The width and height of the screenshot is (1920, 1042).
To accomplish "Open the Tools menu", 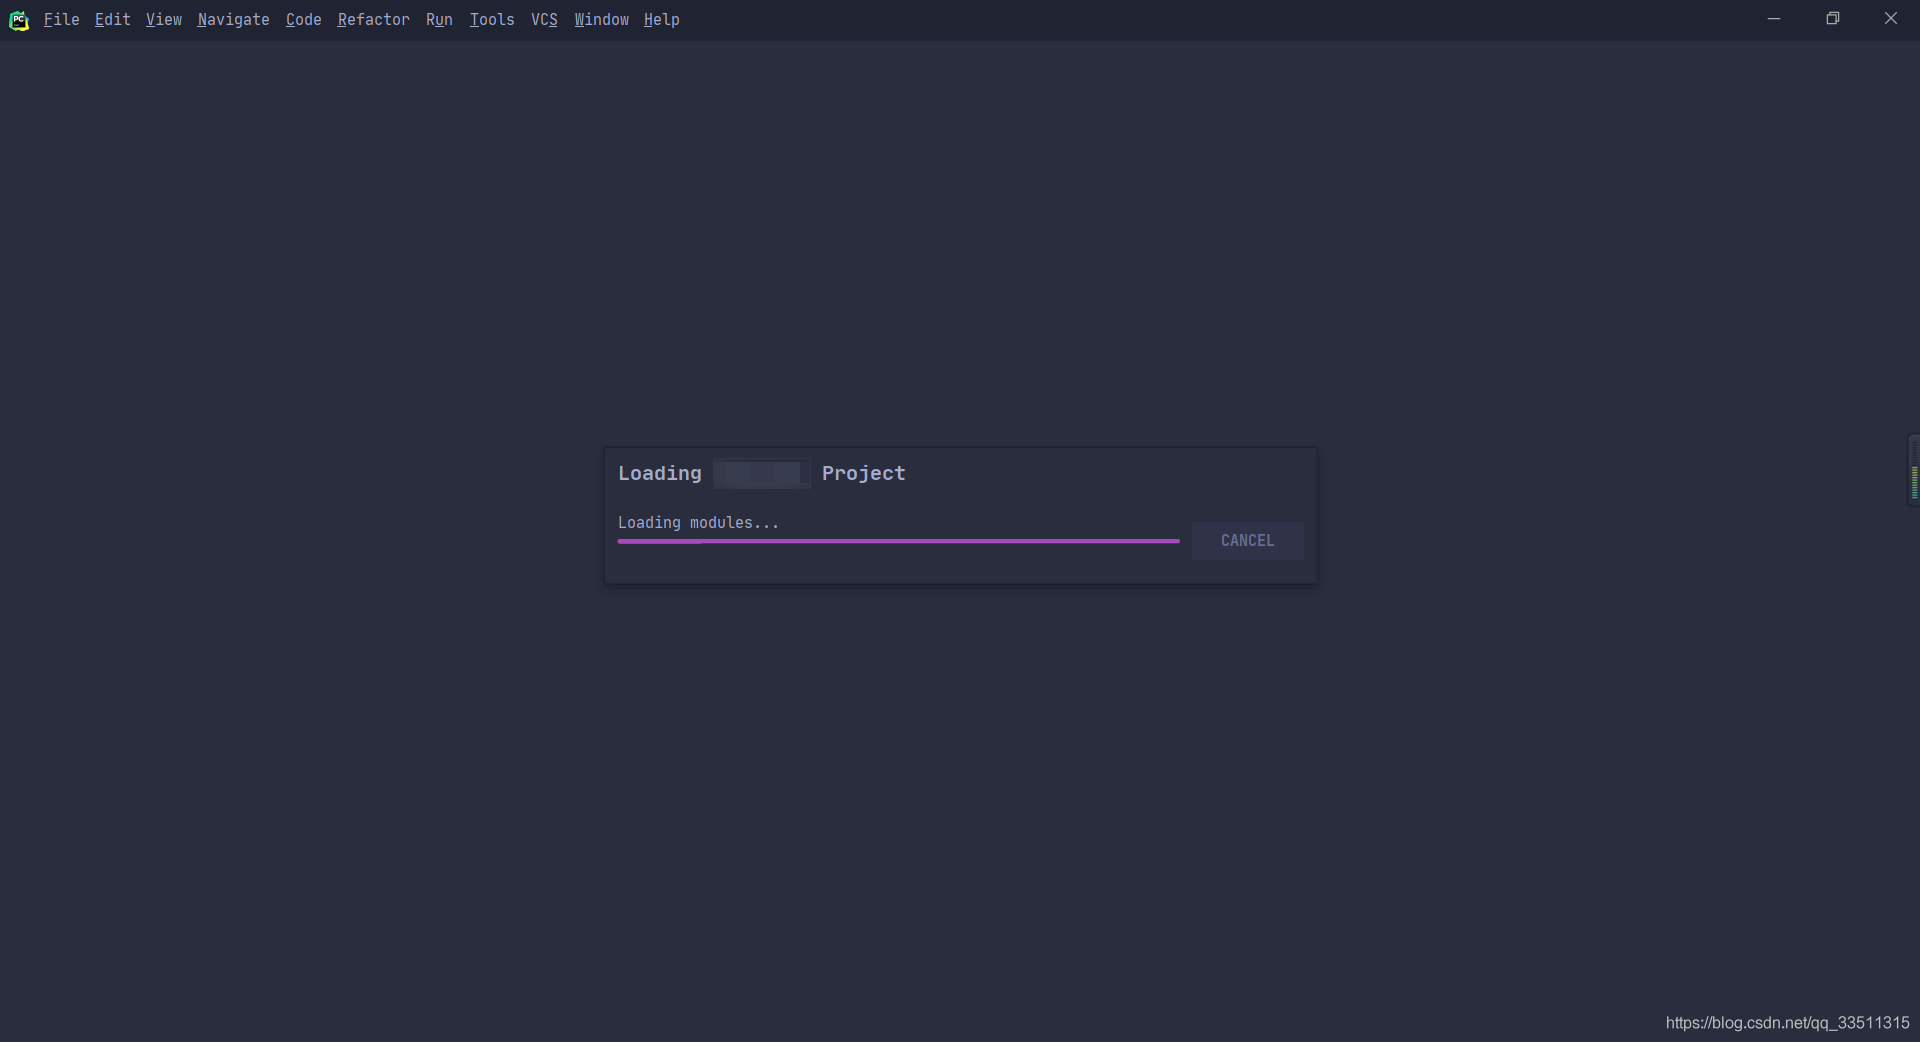I will [492, 20].
